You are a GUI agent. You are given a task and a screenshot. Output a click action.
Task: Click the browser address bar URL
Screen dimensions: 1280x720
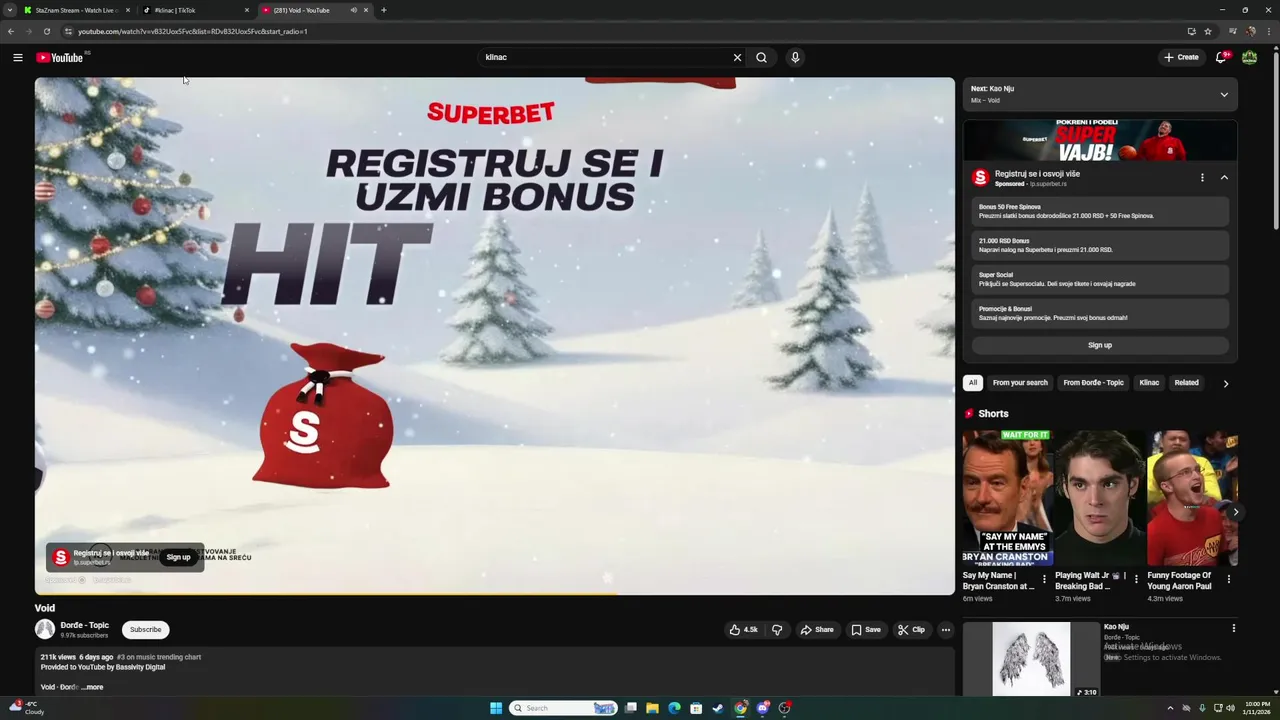[x=192, y=31]
